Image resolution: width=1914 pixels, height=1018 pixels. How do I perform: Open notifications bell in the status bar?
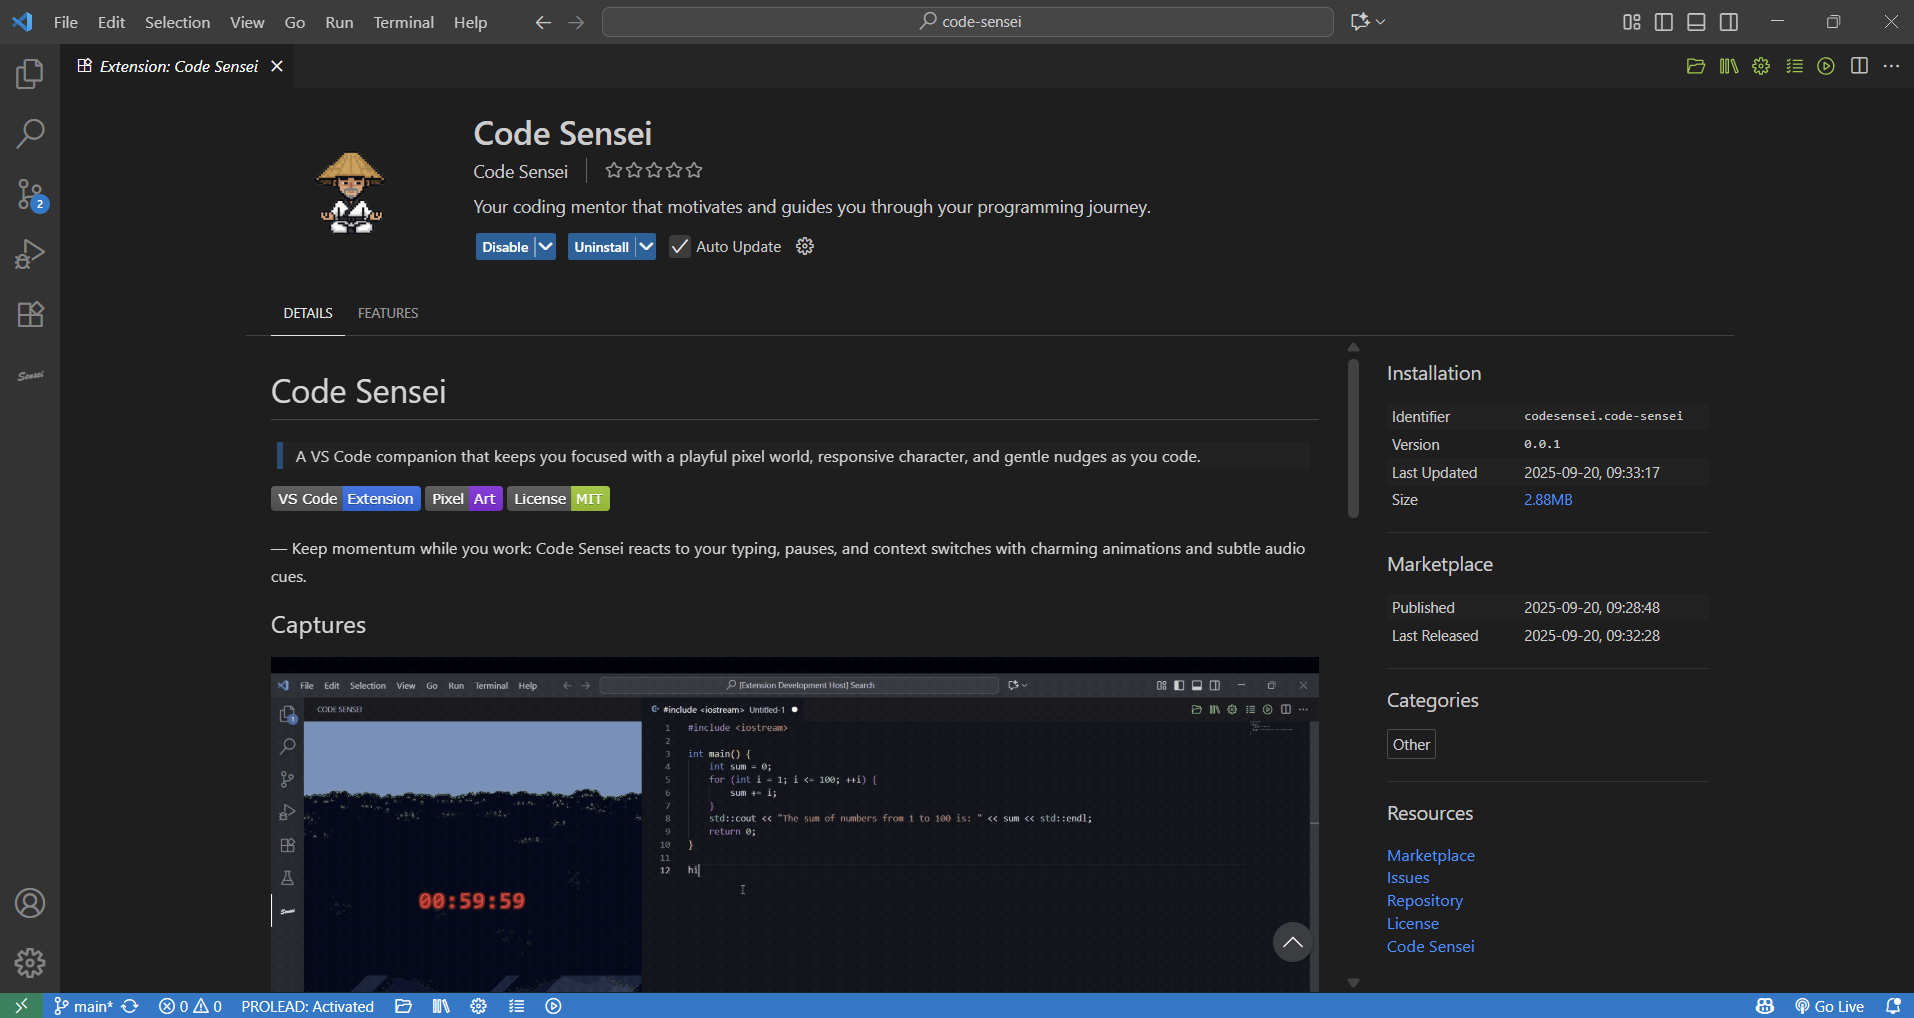[x=1893, y=1006]
